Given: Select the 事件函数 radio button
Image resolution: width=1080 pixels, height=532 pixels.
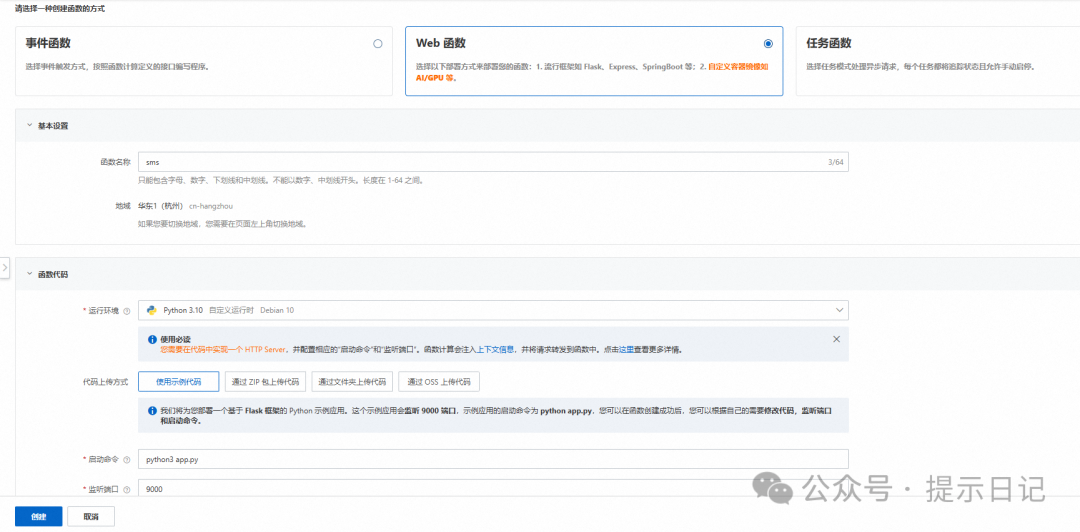Looking at the screenshot, I should 377,44.
